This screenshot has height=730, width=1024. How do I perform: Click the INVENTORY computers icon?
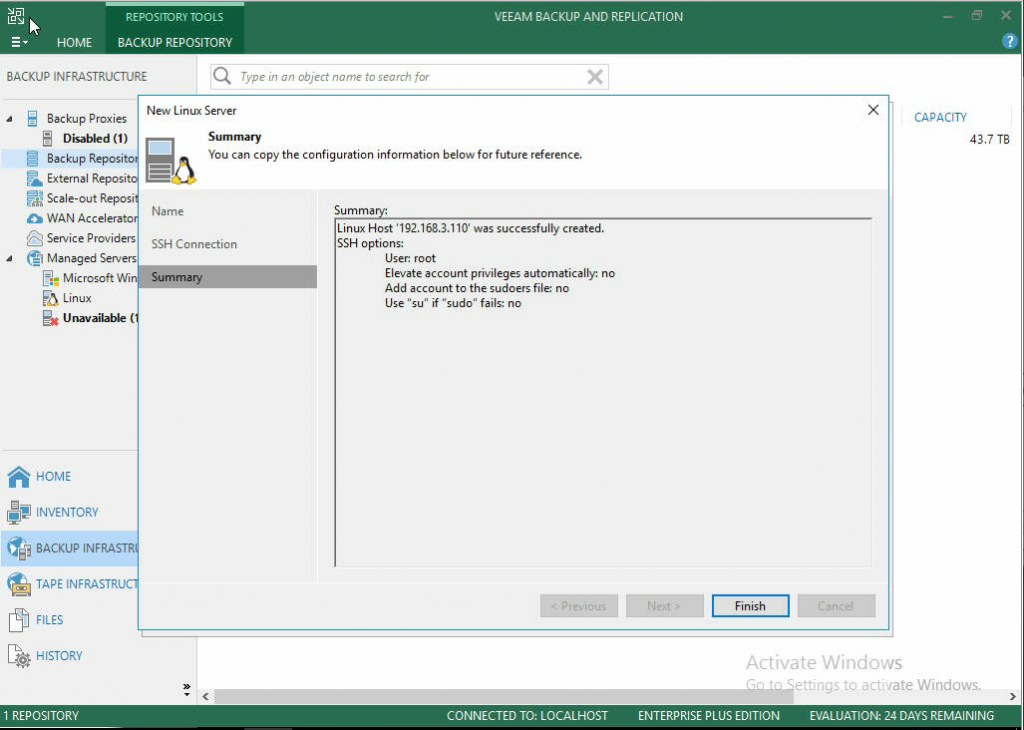[x=19, y=513]
